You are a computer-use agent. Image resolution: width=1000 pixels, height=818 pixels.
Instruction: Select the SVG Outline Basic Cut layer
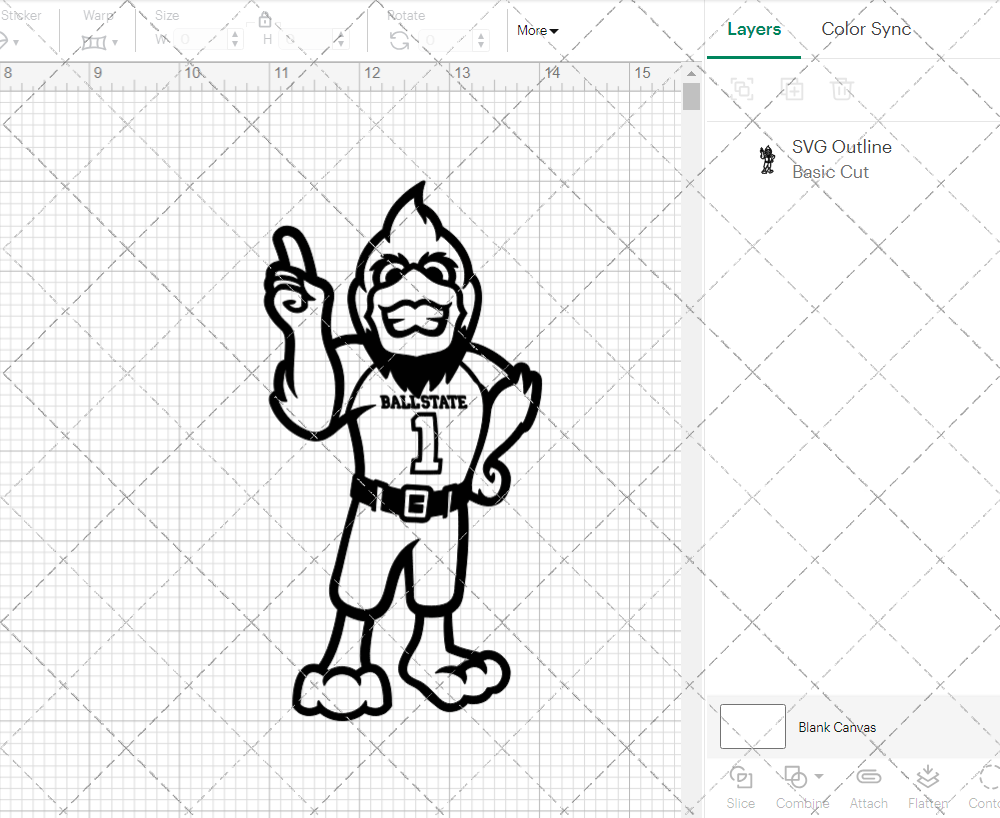coord(841,159)
